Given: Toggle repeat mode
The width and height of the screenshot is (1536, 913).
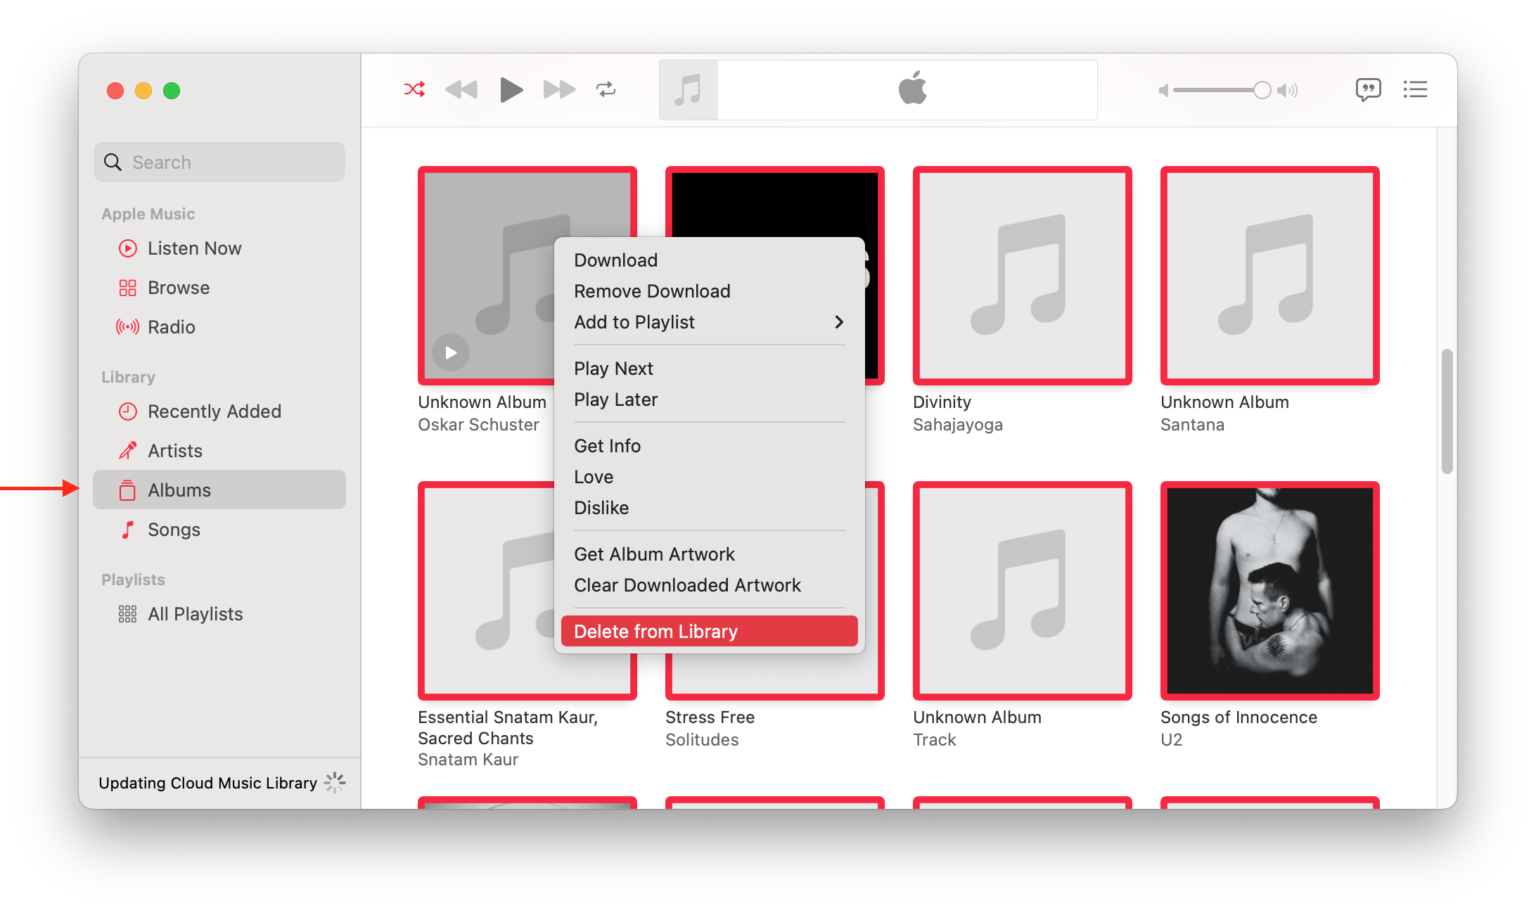Looking at the screenshot, I should tap(606, 89).
